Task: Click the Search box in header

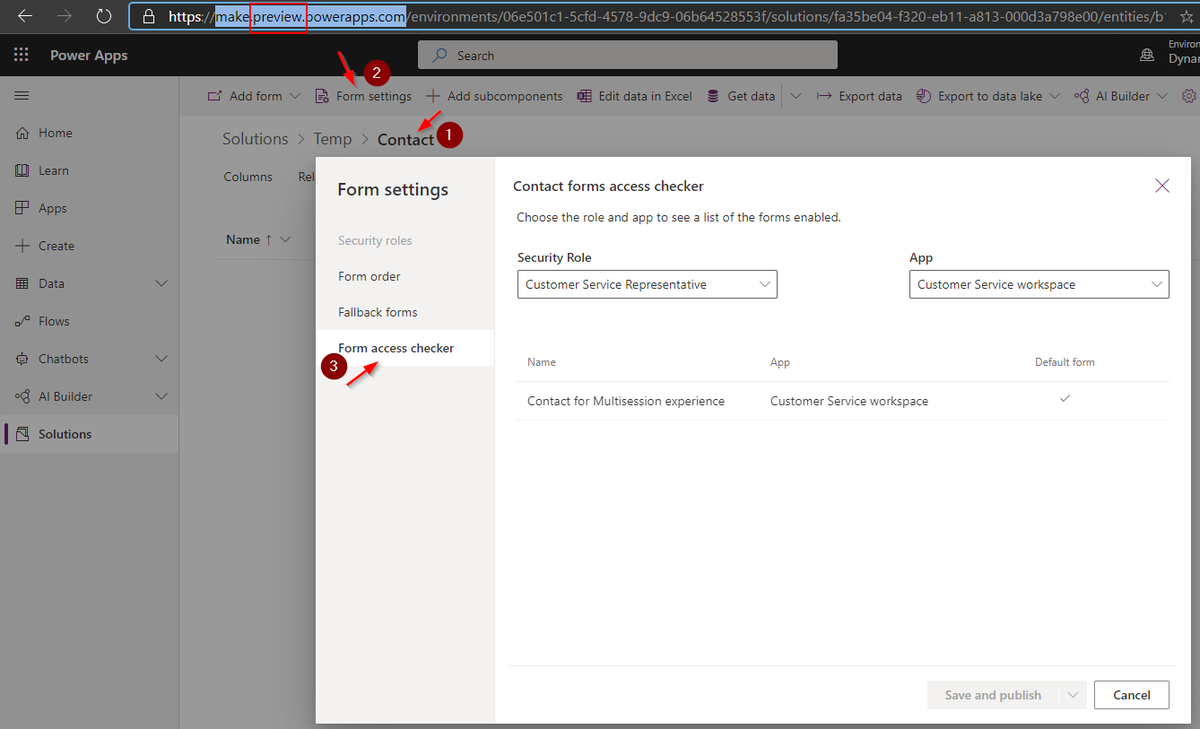Action: tap(627, 55)
